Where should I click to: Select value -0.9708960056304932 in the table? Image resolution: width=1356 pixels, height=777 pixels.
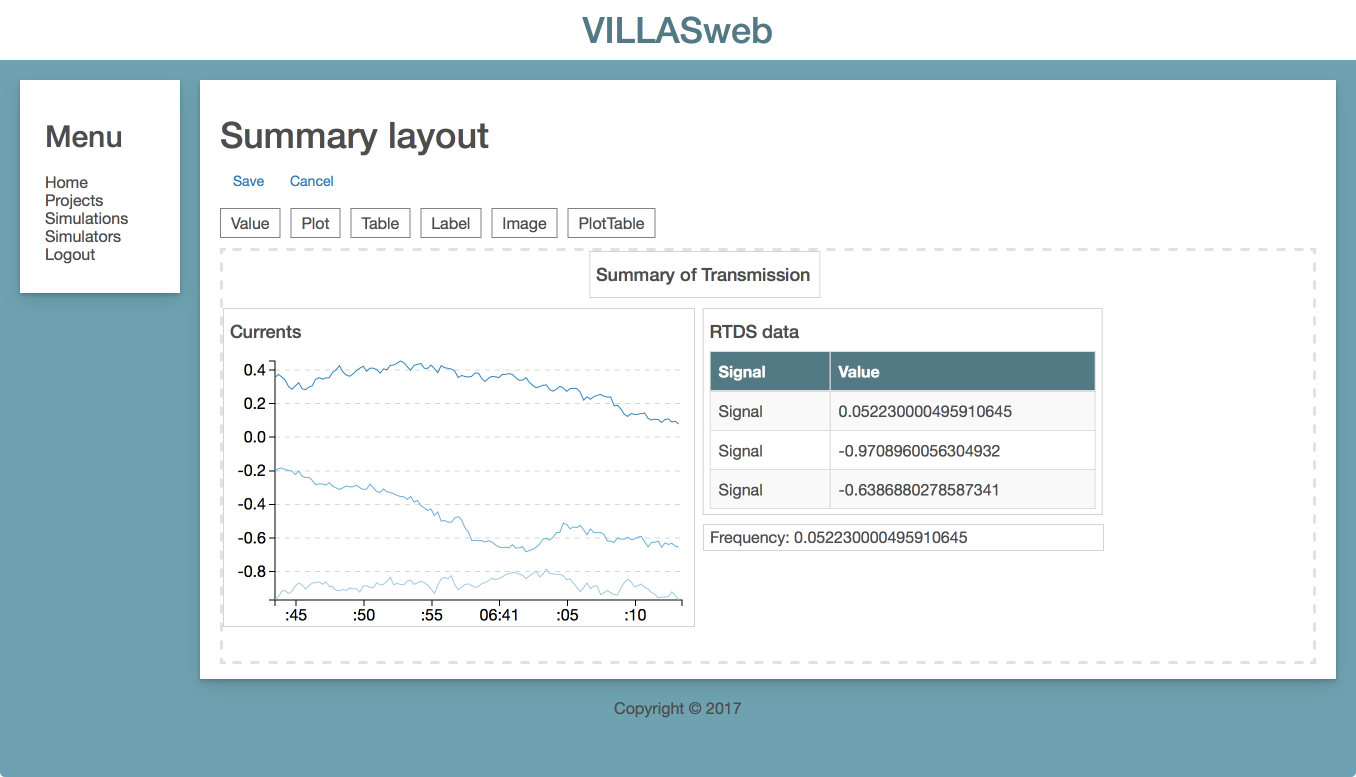coord(962,451)
